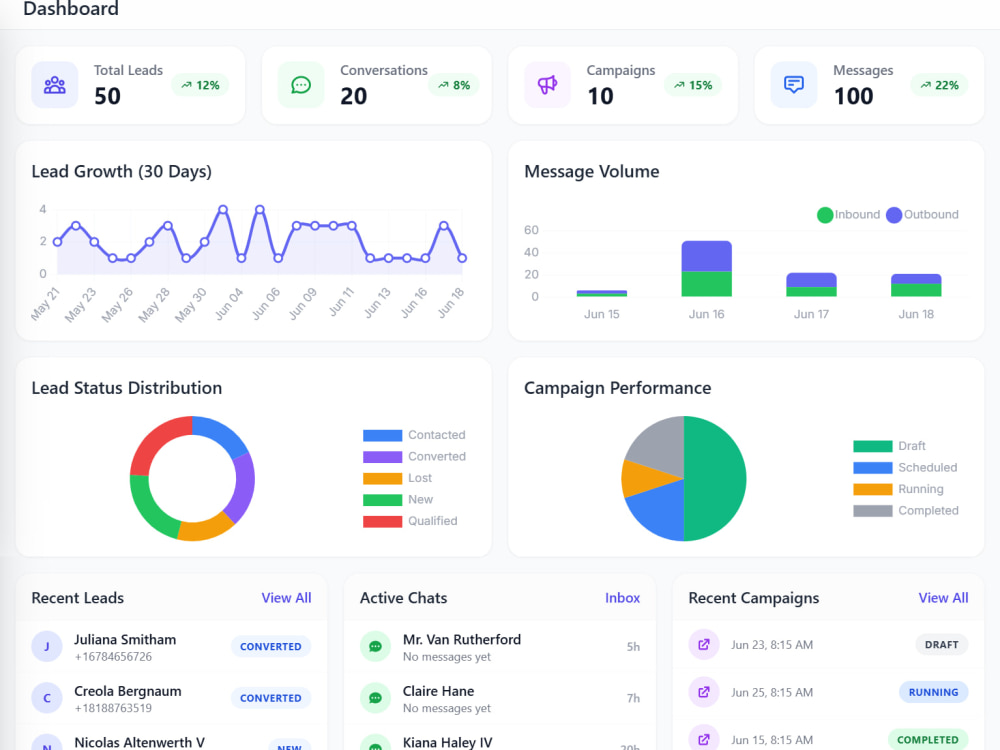The image size is (1000, 750).
Task: Click the 8% trend badge on Conversations
Action: click(x=454, y=85)
